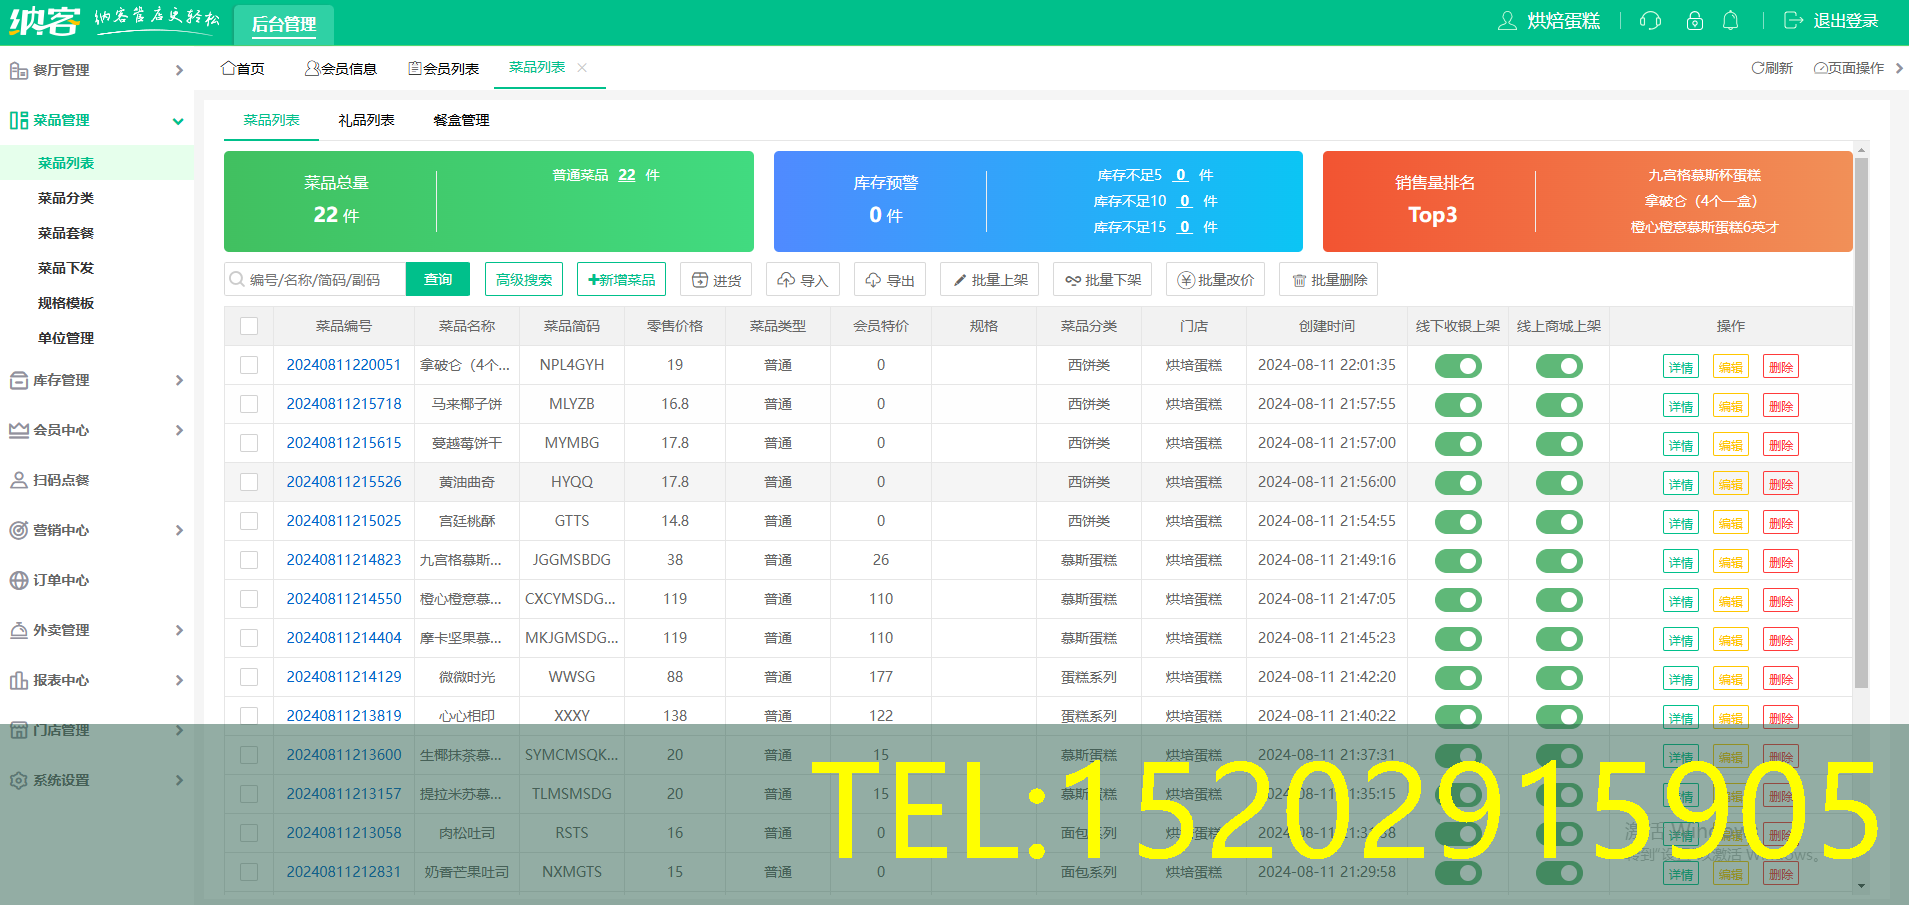Open the 扫码点餐 sidebar item
This screenshot has height=905, width=1909.
[61, 480]
